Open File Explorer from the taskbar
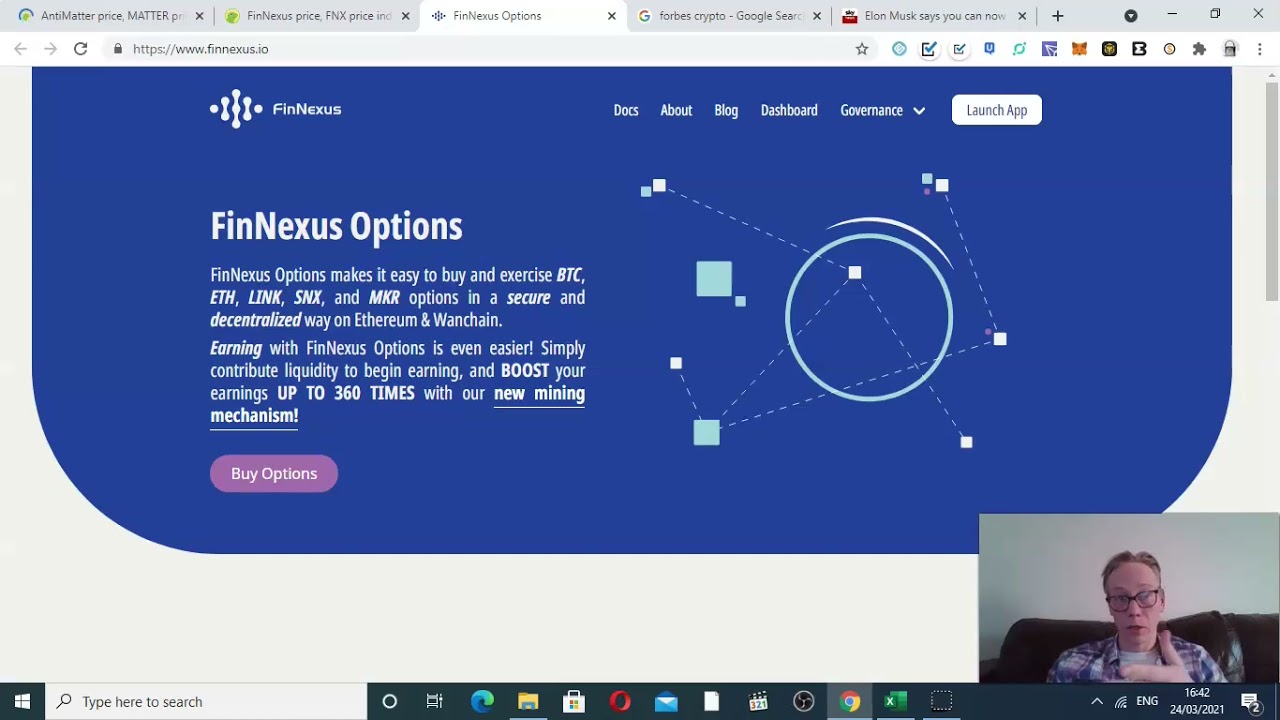Viewport: 1280px width, 720px height. (x=528, y=701)
